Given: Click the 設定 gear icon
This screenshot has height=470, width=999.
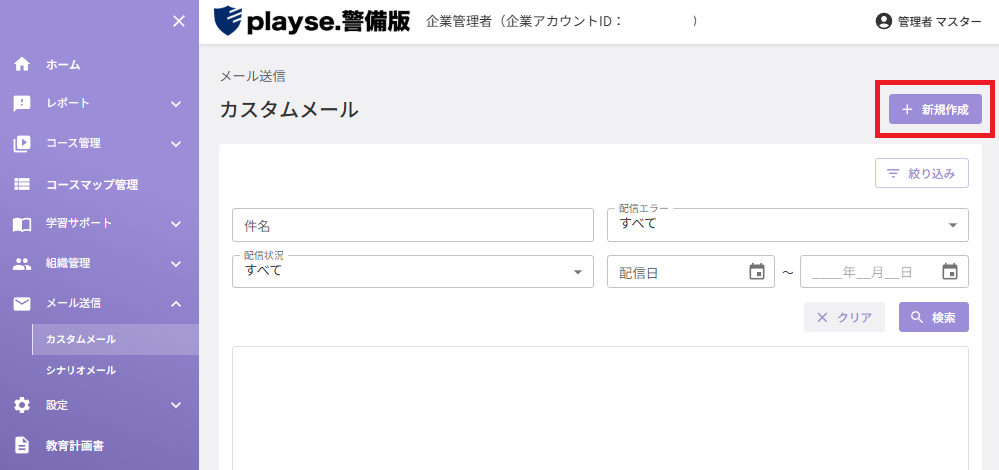Looking at the screenshot, I should [x=22, y=405].
